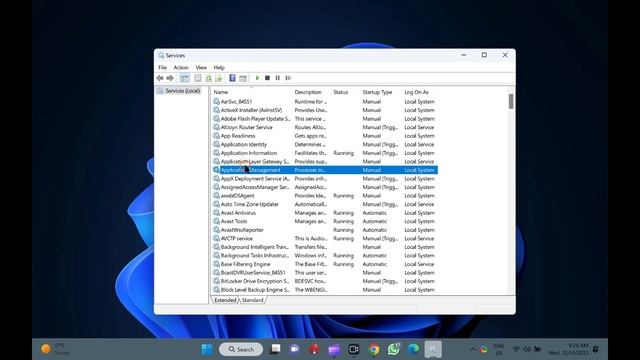This screenshot has width=640, height=360.
Task: Restart the service with restart icon
Action: (288, 78)
